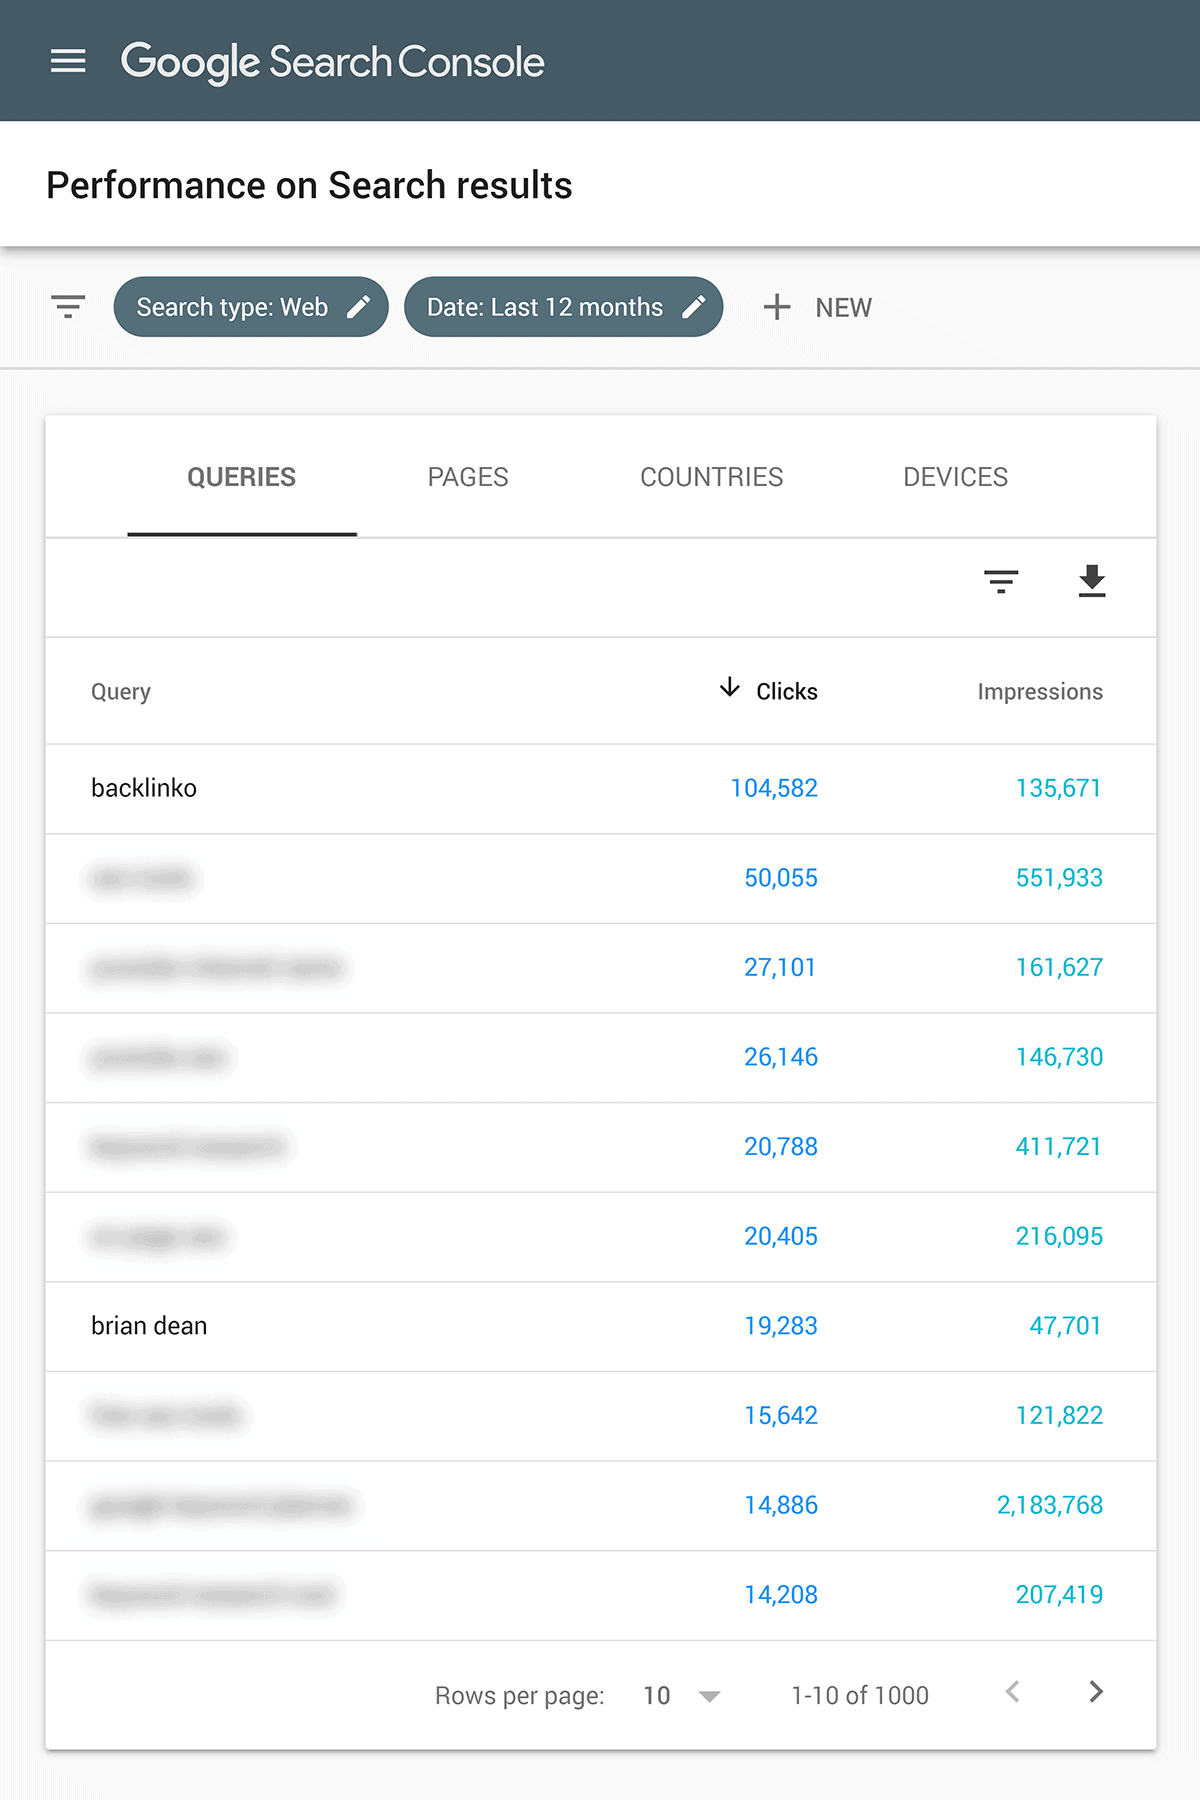Select the backlinko query row

601,788
